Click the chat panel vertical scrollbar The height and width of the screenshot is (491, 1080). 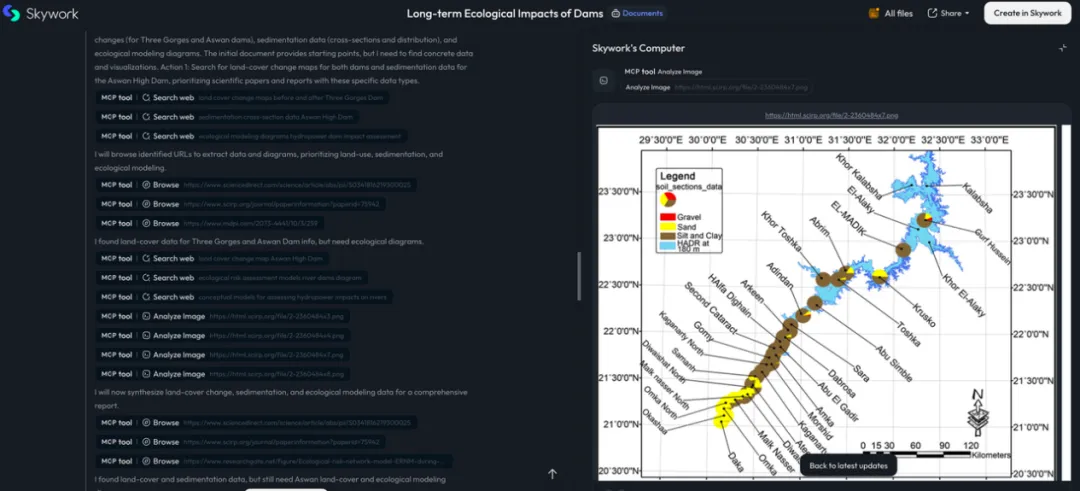[x=579, y=275]
